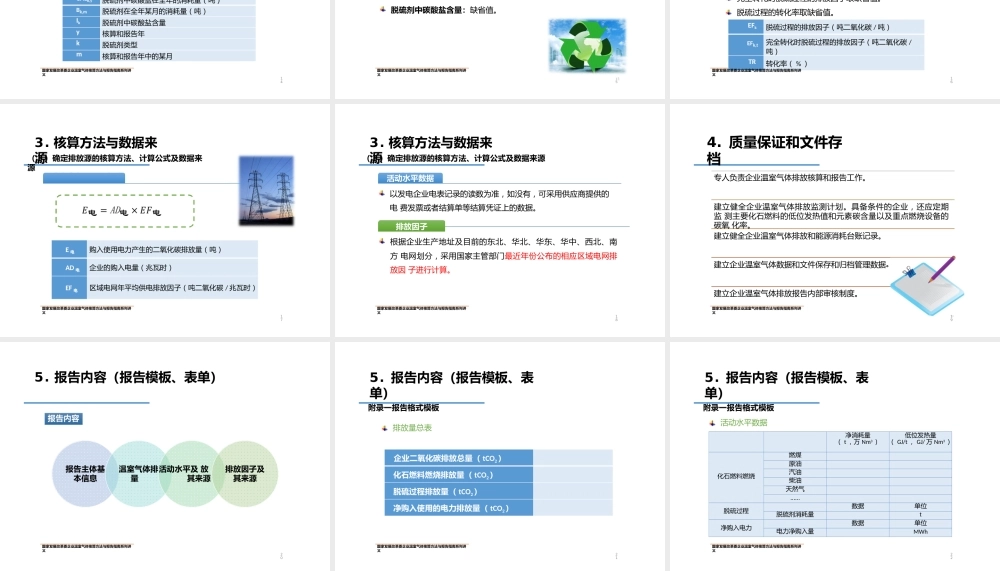
Task: Click the 购入使用电力产生的二氧化碳排放量 row
Action: pos(155,249)
